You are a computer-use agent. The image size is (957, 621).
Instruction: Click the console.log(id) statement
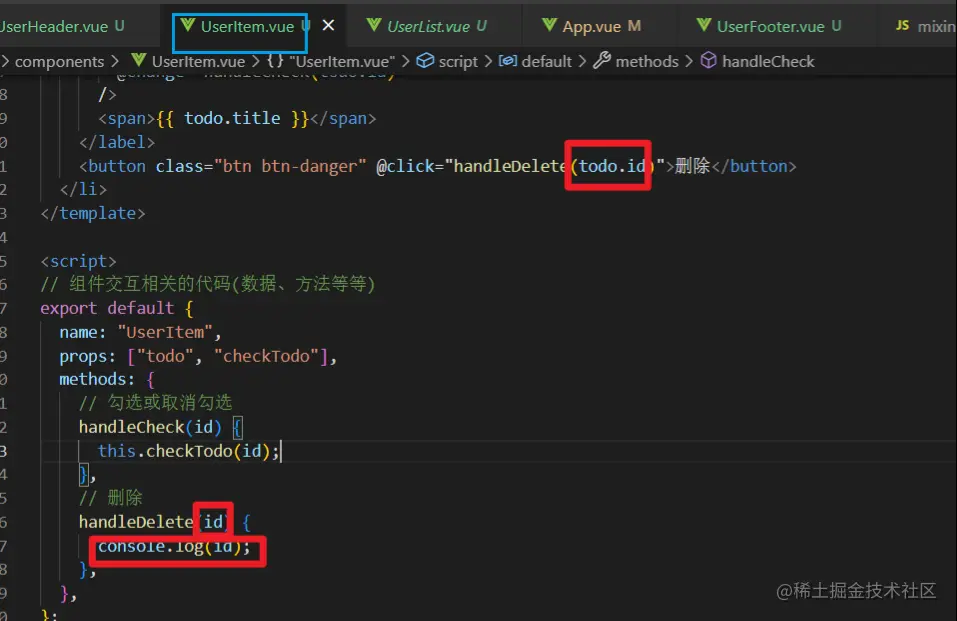pyautogui.click(x=174, y=546)
